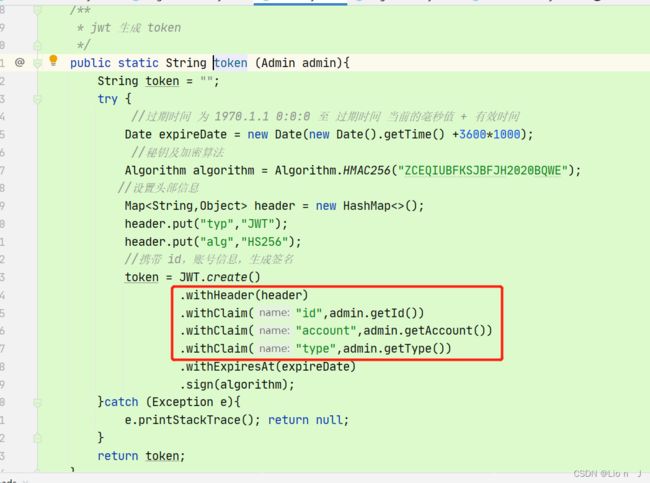The height and width of the screenshot is (483, 650).
Task: Open the yellow lightbulb quick-fix menu
Action: tap(53, 61)
